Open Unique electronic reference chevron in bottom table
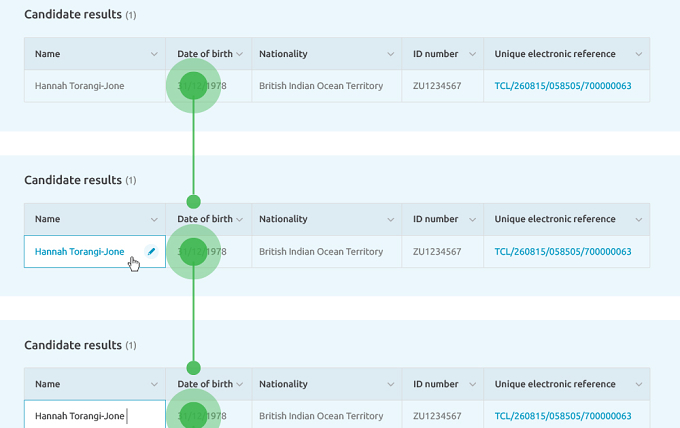 click(x=638, y=384)
